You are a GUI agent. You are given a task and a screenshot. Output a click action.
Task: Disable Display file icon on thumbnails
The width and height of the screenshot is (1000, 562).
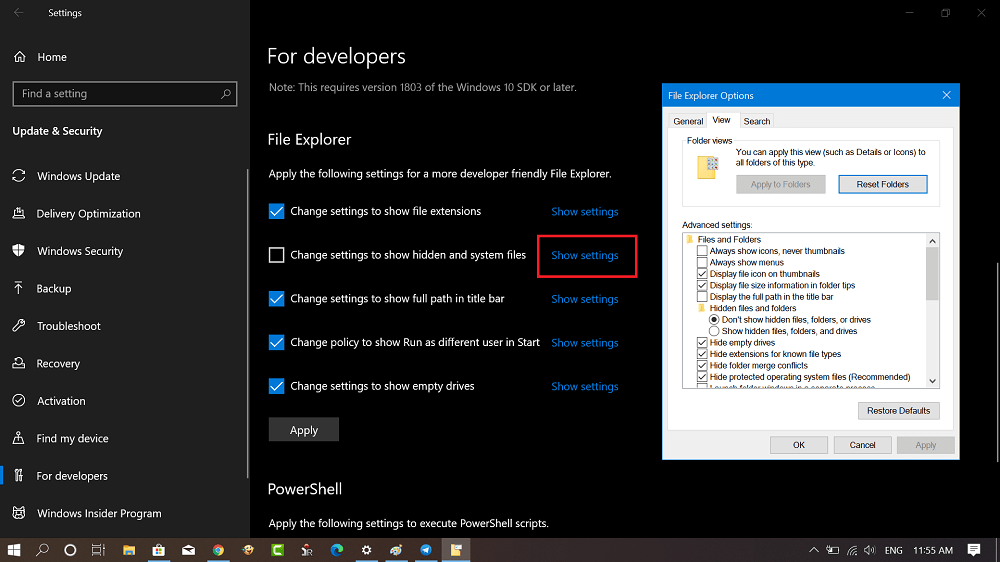(702, 274)
